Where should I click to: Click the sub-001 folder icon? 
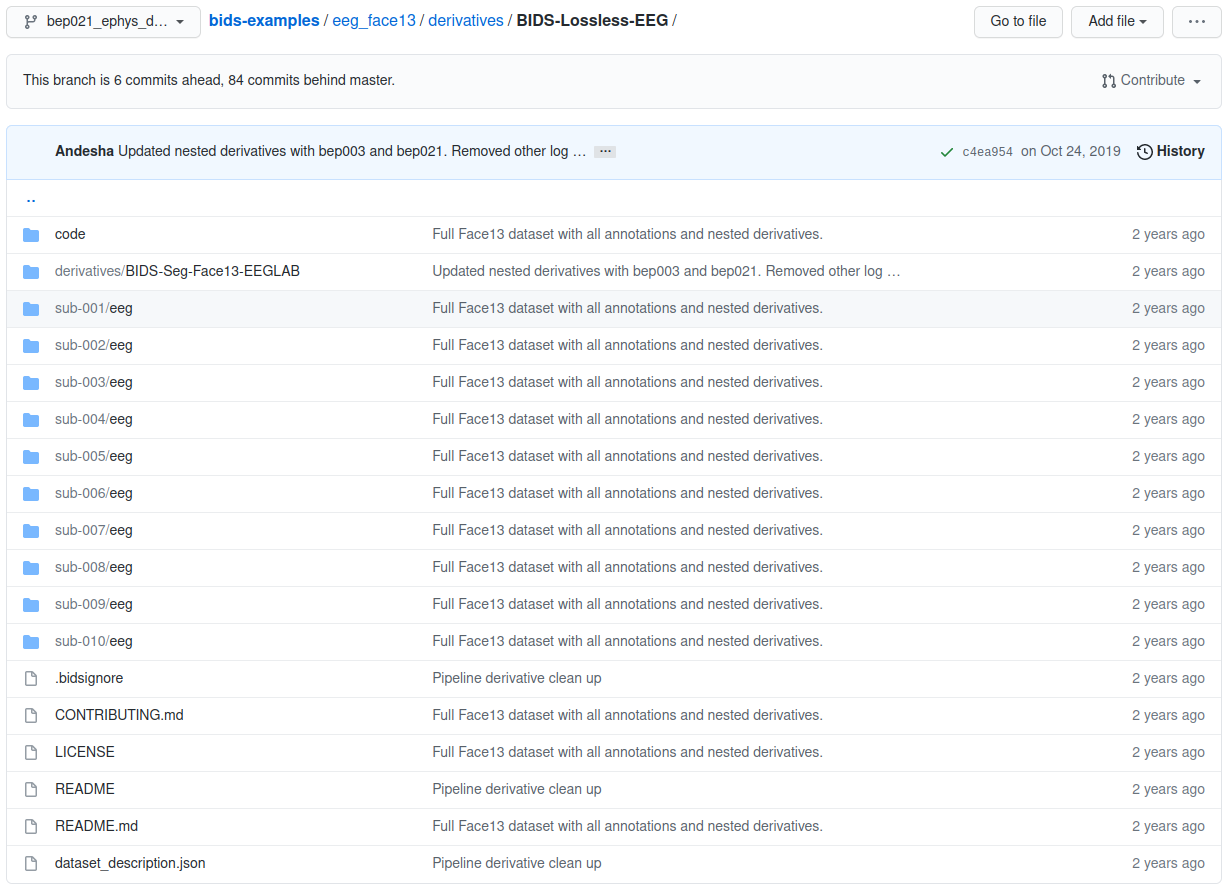[x=31, y=309]
